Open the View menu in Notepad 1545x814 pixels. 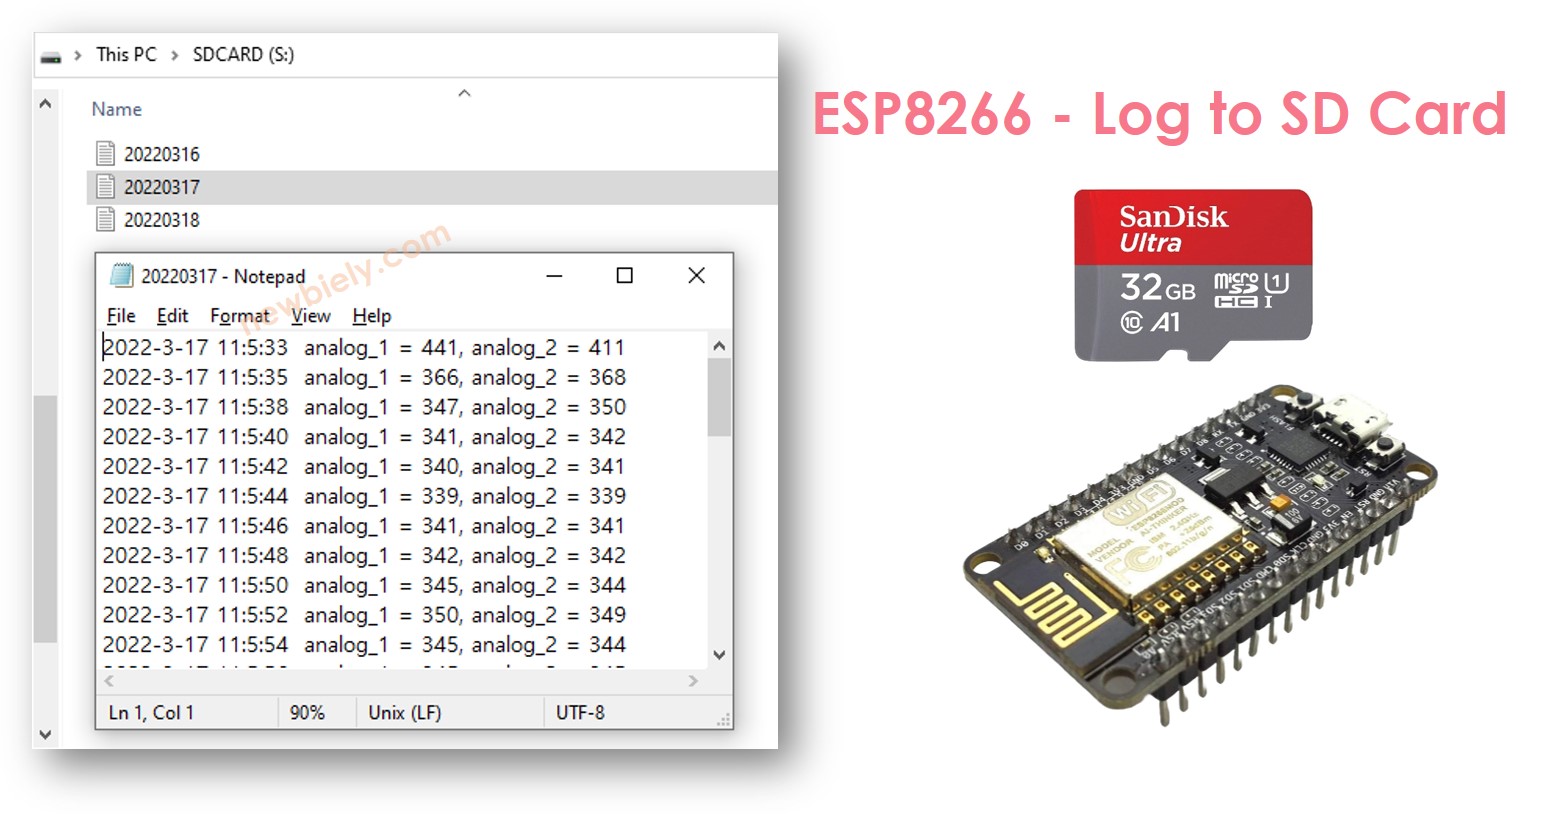311,316
